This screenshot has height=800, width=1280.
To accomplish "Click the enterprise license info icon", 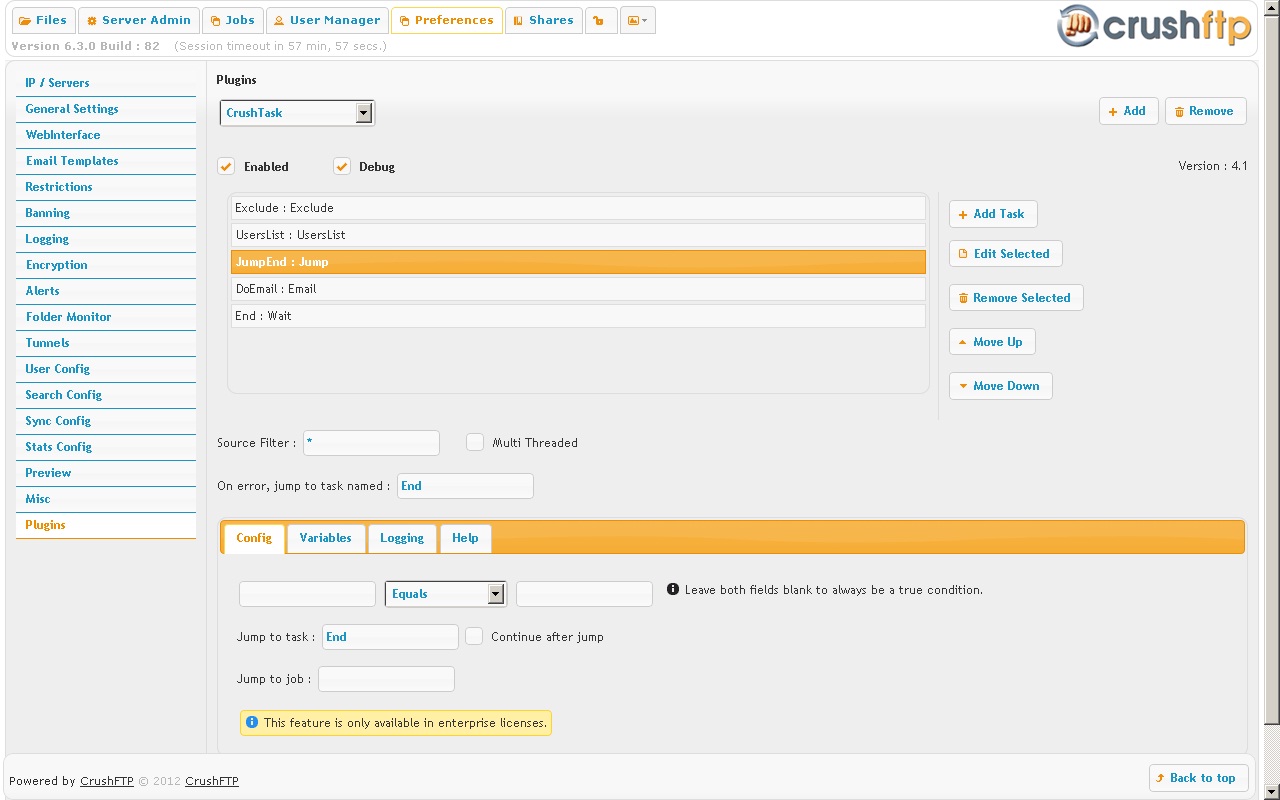I will [x=252, y=722].
